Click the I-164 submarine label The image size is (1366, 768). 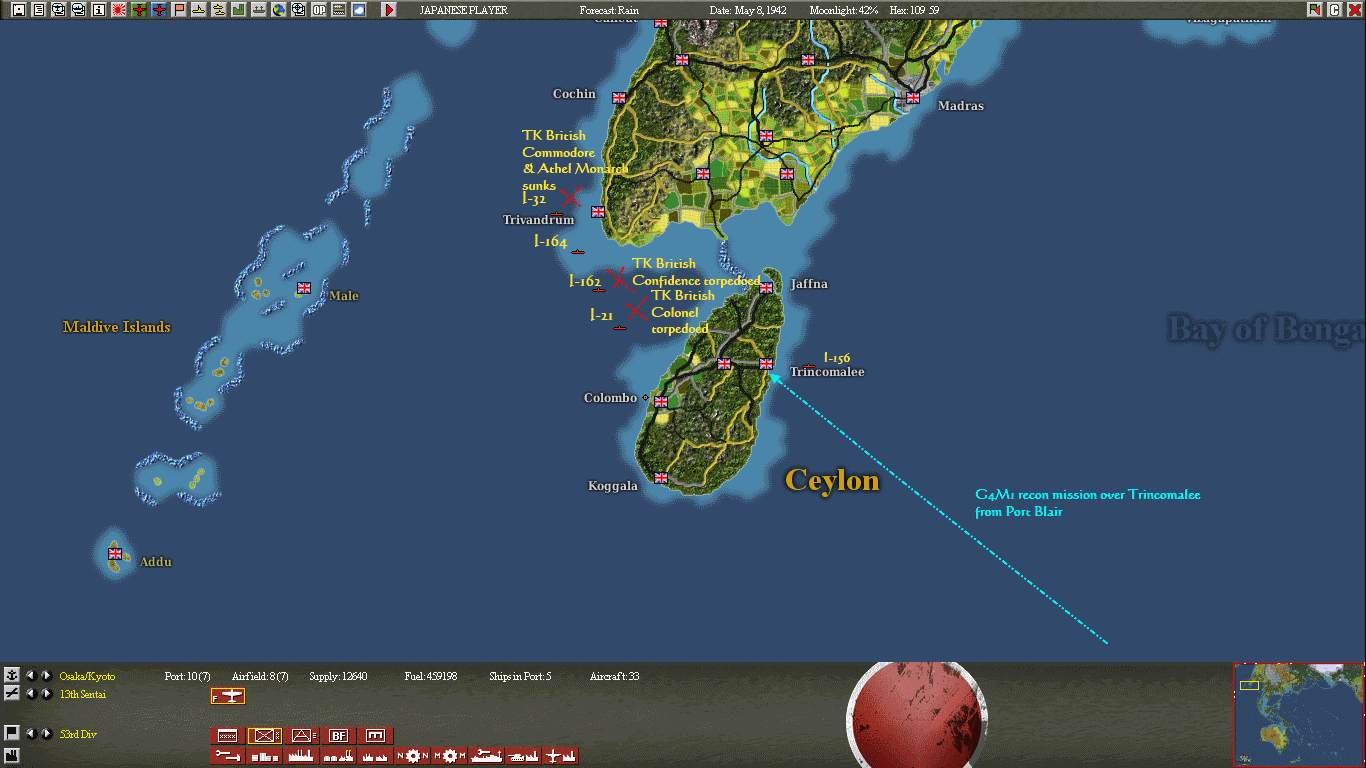pyautogui.click(x=550, y=242)
